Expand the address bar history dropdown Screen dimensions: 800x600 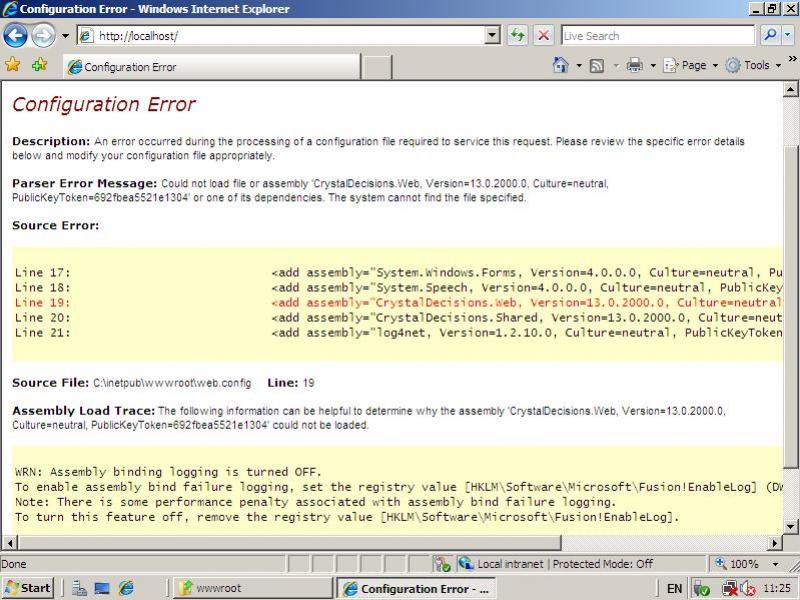(x=492, y=35)
